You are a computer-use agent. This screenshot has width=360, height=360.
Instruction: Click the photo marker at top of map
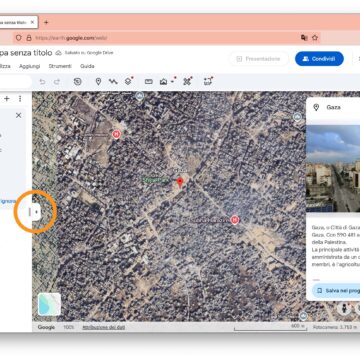click(x=140, y=96)
